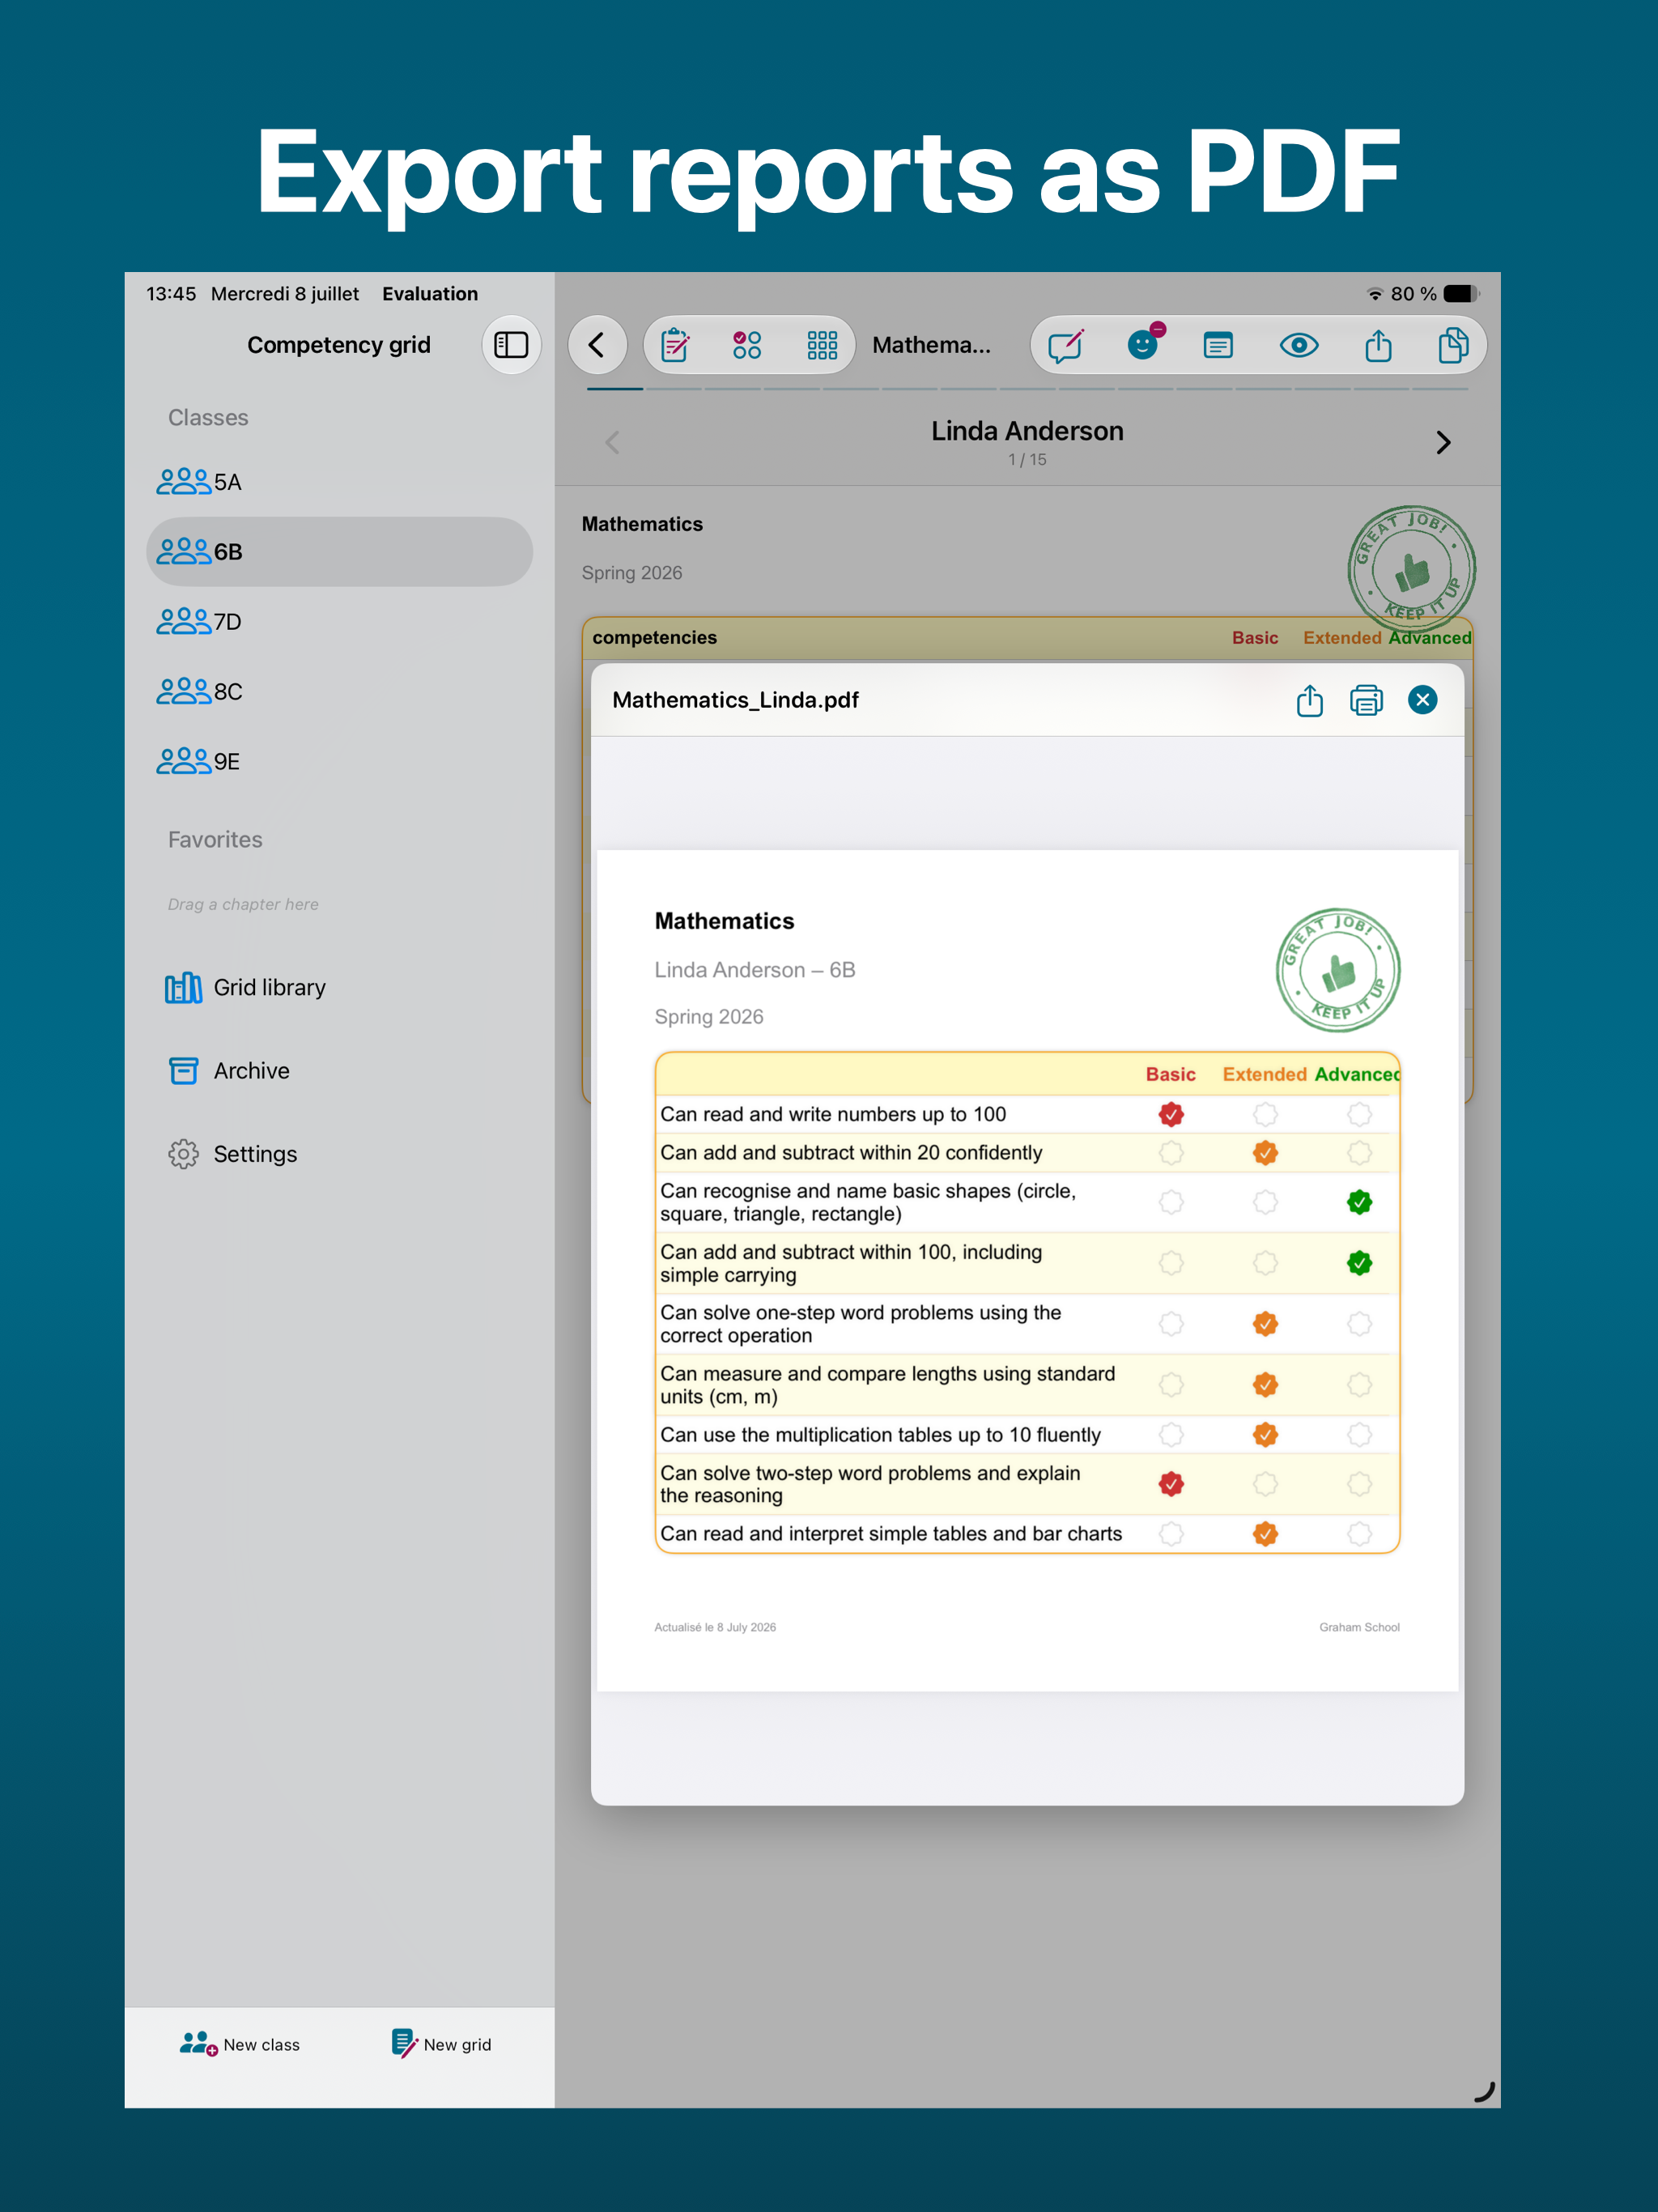Click the Mathematics_Linda.pdf file name
Screen dimensions: 1658x2212
[735, 700]
